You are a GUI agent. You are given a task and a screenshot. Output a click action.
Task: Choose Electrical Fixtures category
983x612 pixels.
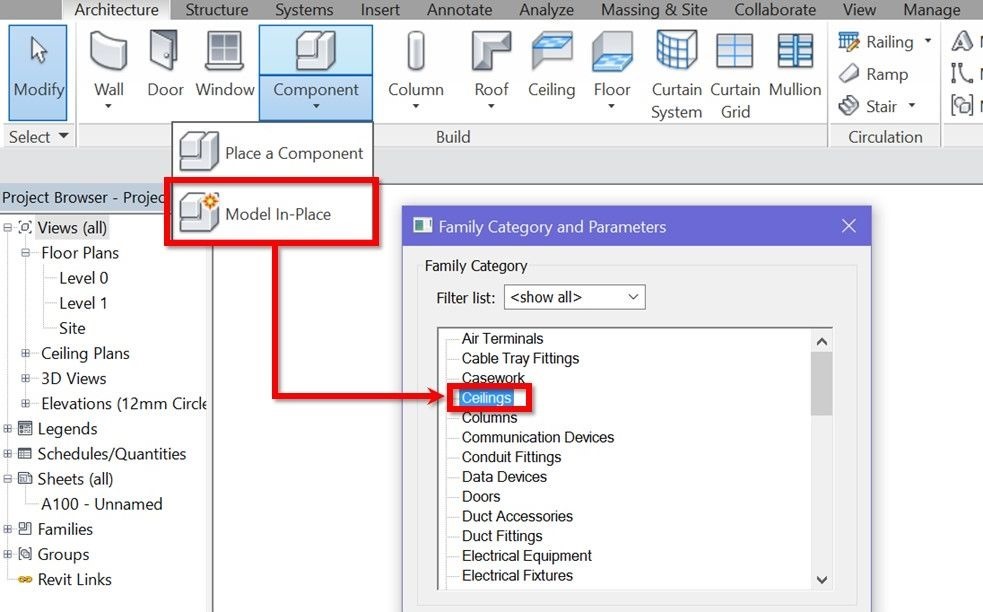point(517,575)
